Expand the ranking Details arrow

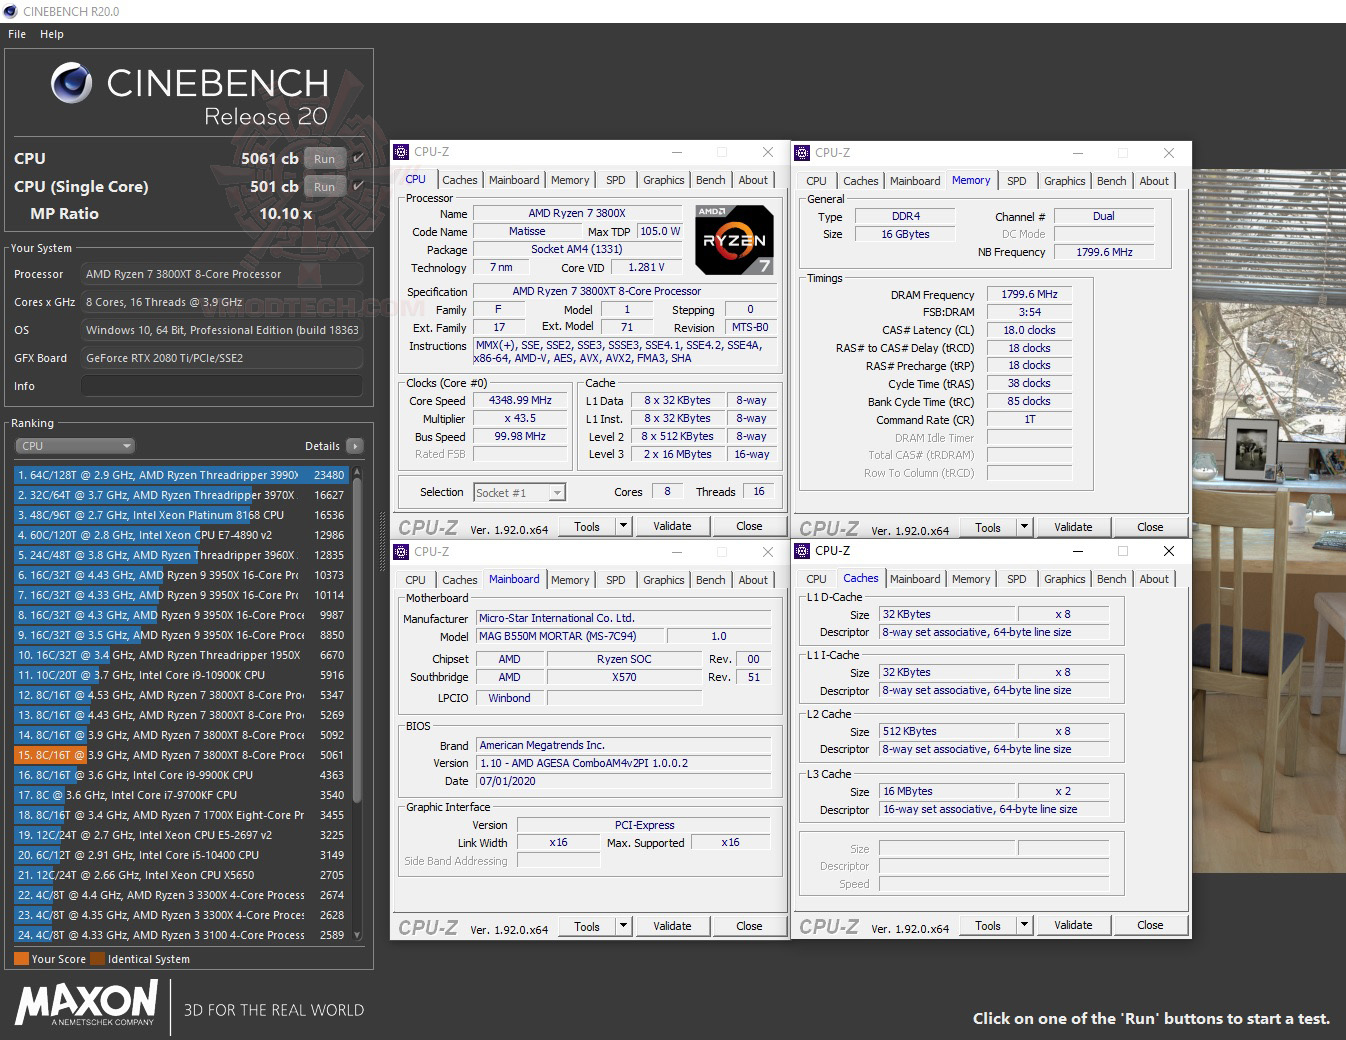coord(355,446)
